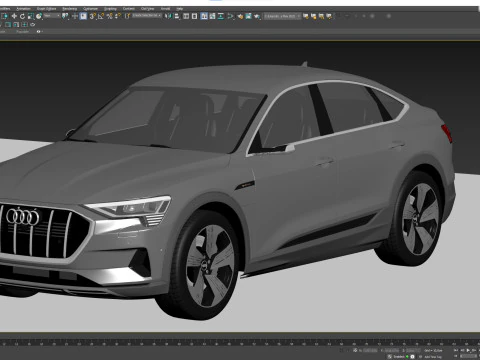Open Edit Named Selection Sets
The image size is (480, 360).
[x=127, y=16]
